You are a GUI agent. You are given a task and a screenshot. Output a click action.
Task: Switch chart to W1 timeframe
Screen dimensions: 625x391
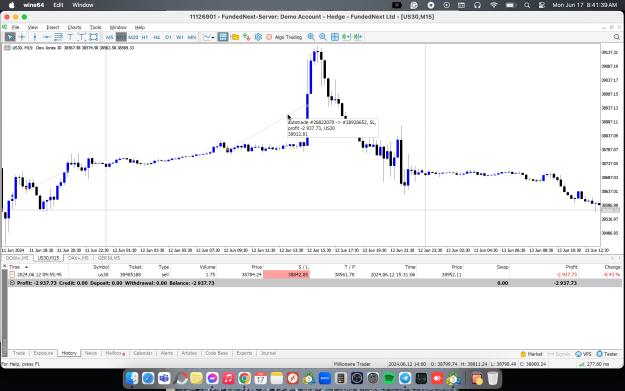[x=180, y=37]
